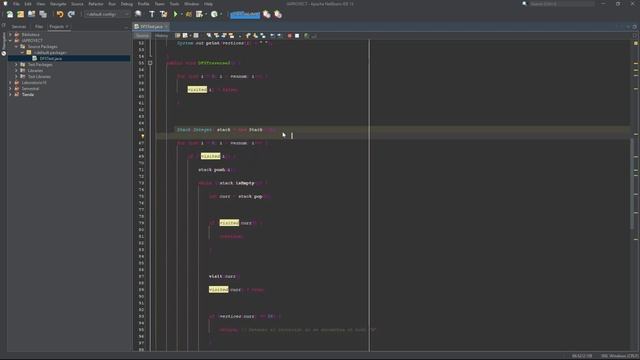Click the Save All toolbar icon
This screenshot has width=640, height=360.
pyautogui.click(x=43, y=14)
